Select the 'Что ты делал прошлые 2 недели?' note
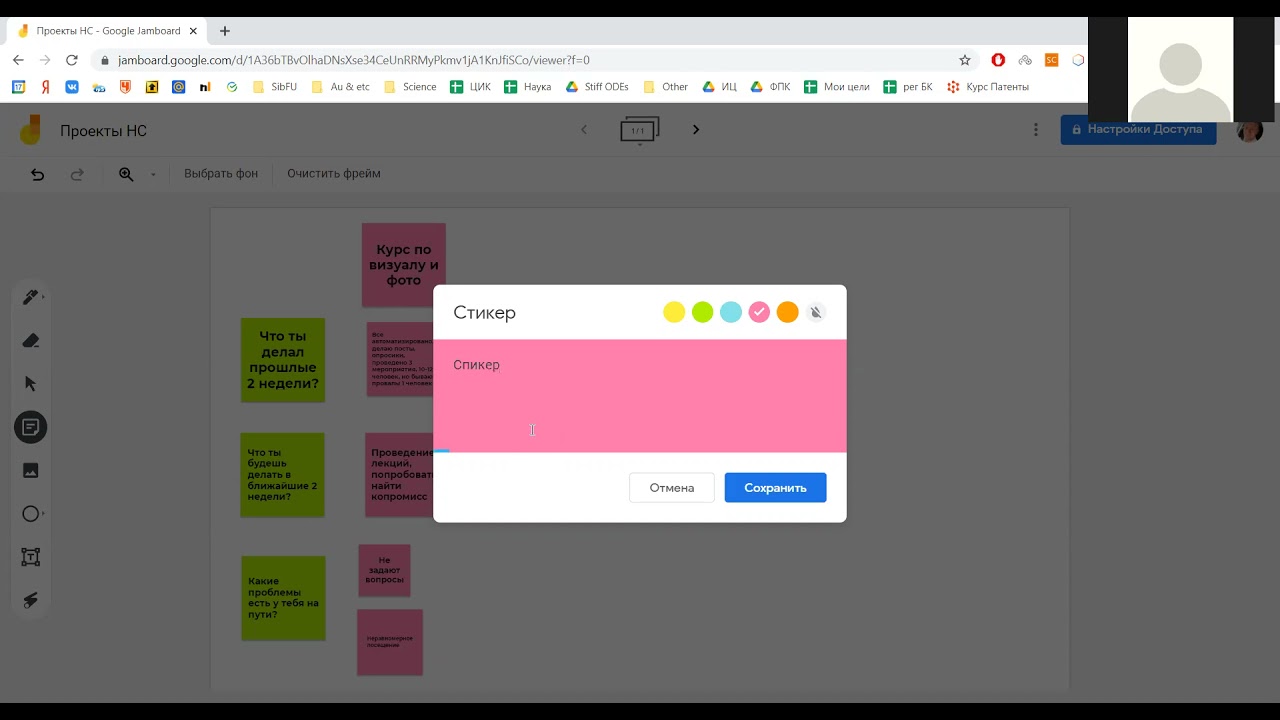Viewport: 1280px width, 720px height. coord(283,360)
